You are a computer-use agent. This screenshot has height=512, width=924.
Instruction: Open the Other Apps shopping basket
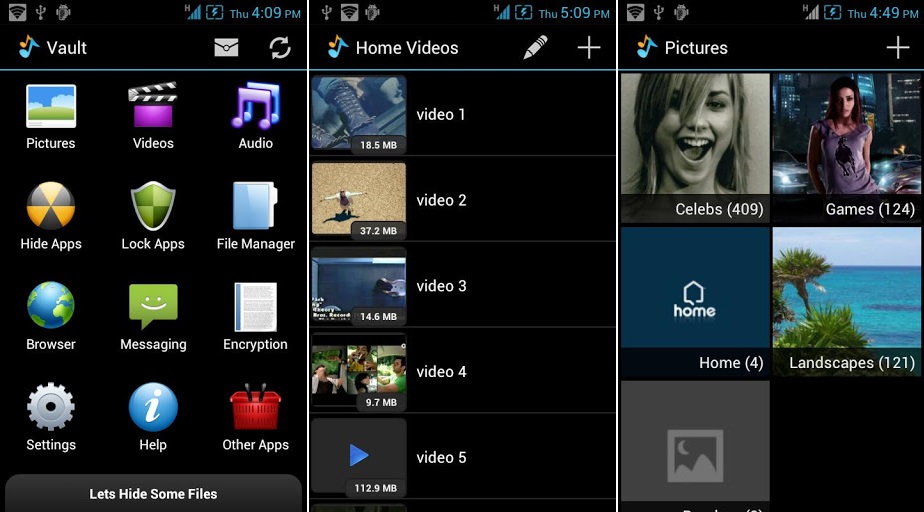pyautogui.click(x=255, y=407)
